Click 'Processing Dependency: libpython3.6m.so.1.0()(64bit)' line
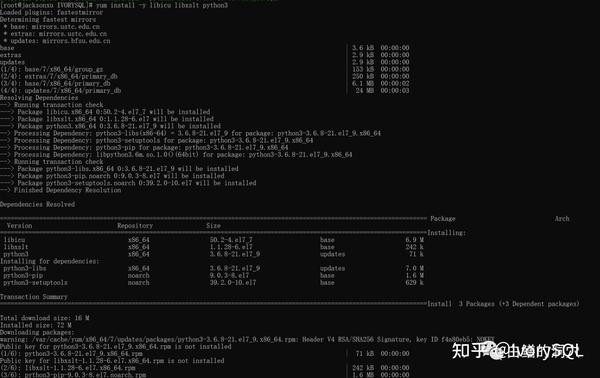 (183, 155)
